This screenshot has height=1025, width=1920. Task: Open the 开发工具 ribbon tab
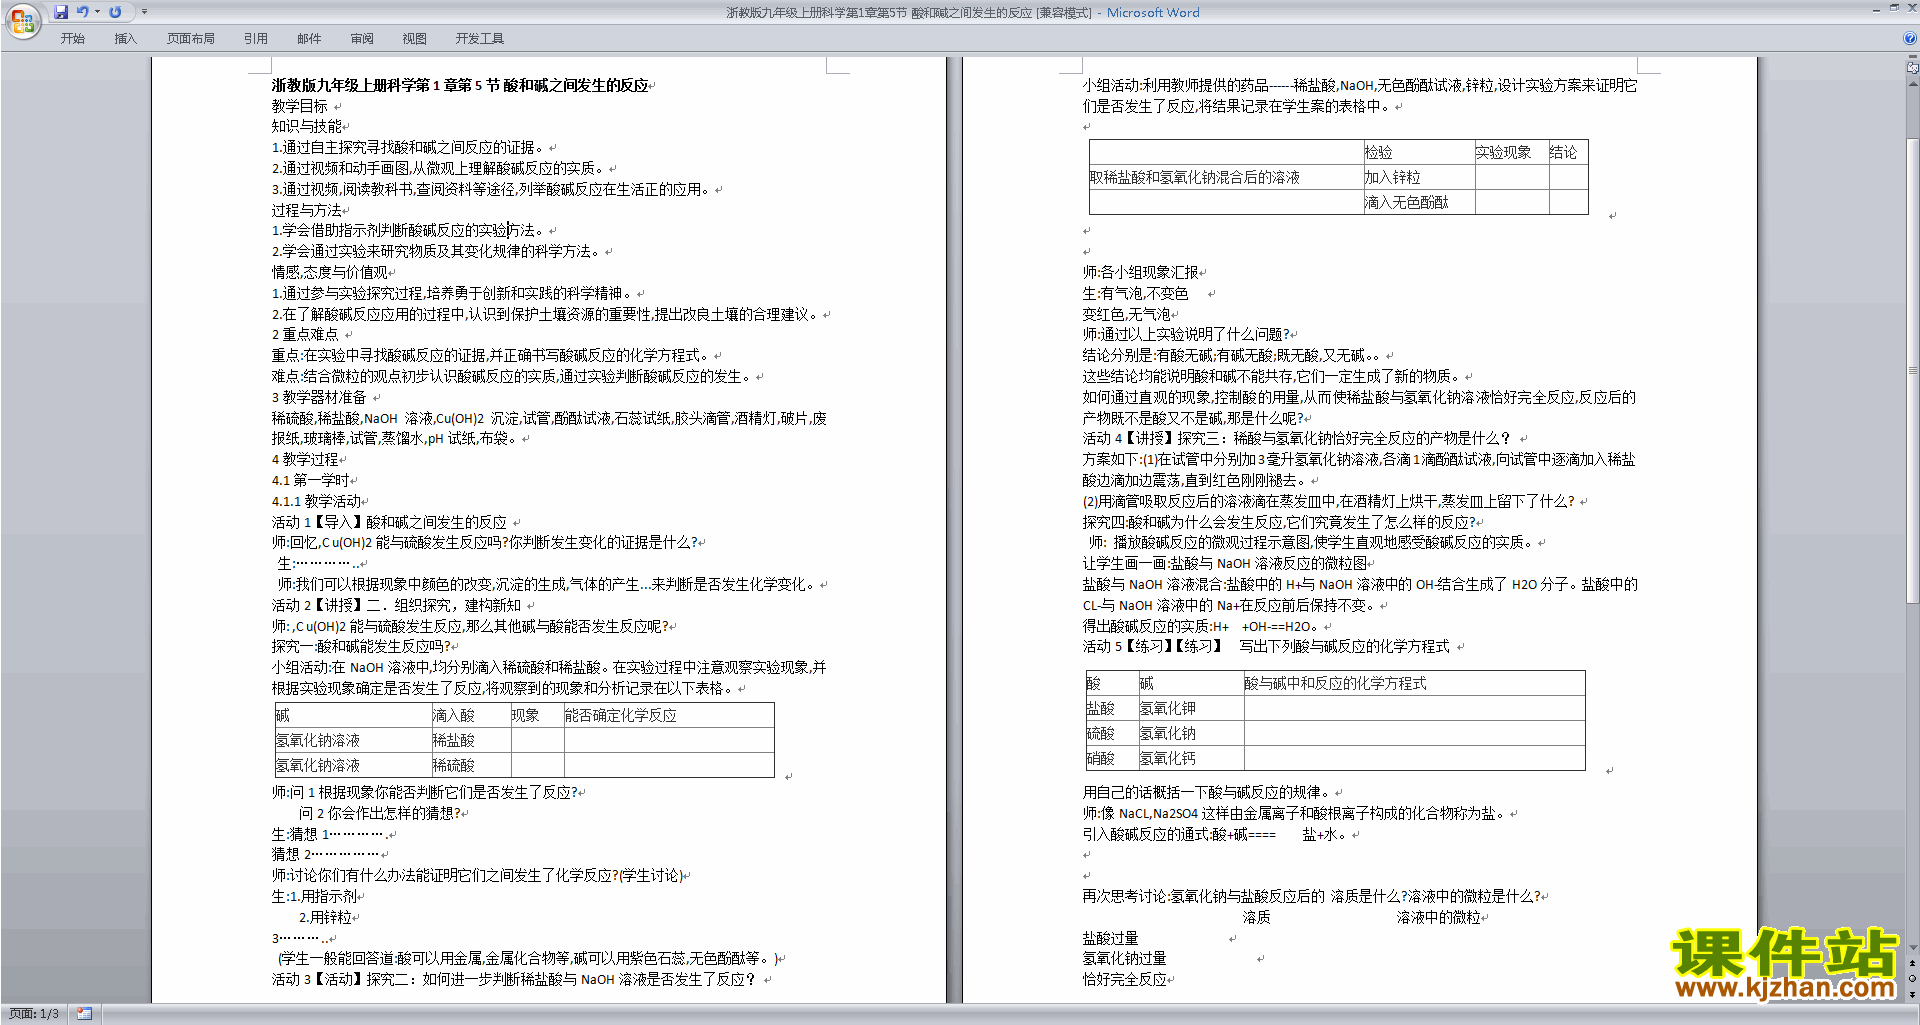[x=480, y=39]
